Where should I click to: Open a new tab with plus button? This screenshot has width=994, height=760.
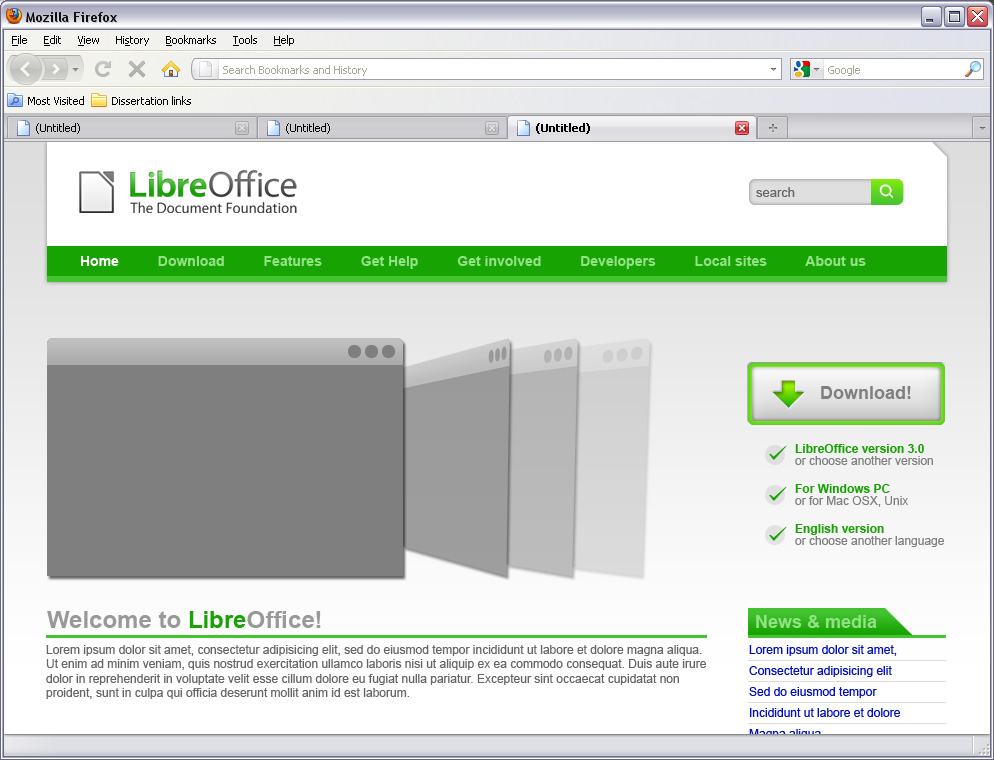(773, 128)
